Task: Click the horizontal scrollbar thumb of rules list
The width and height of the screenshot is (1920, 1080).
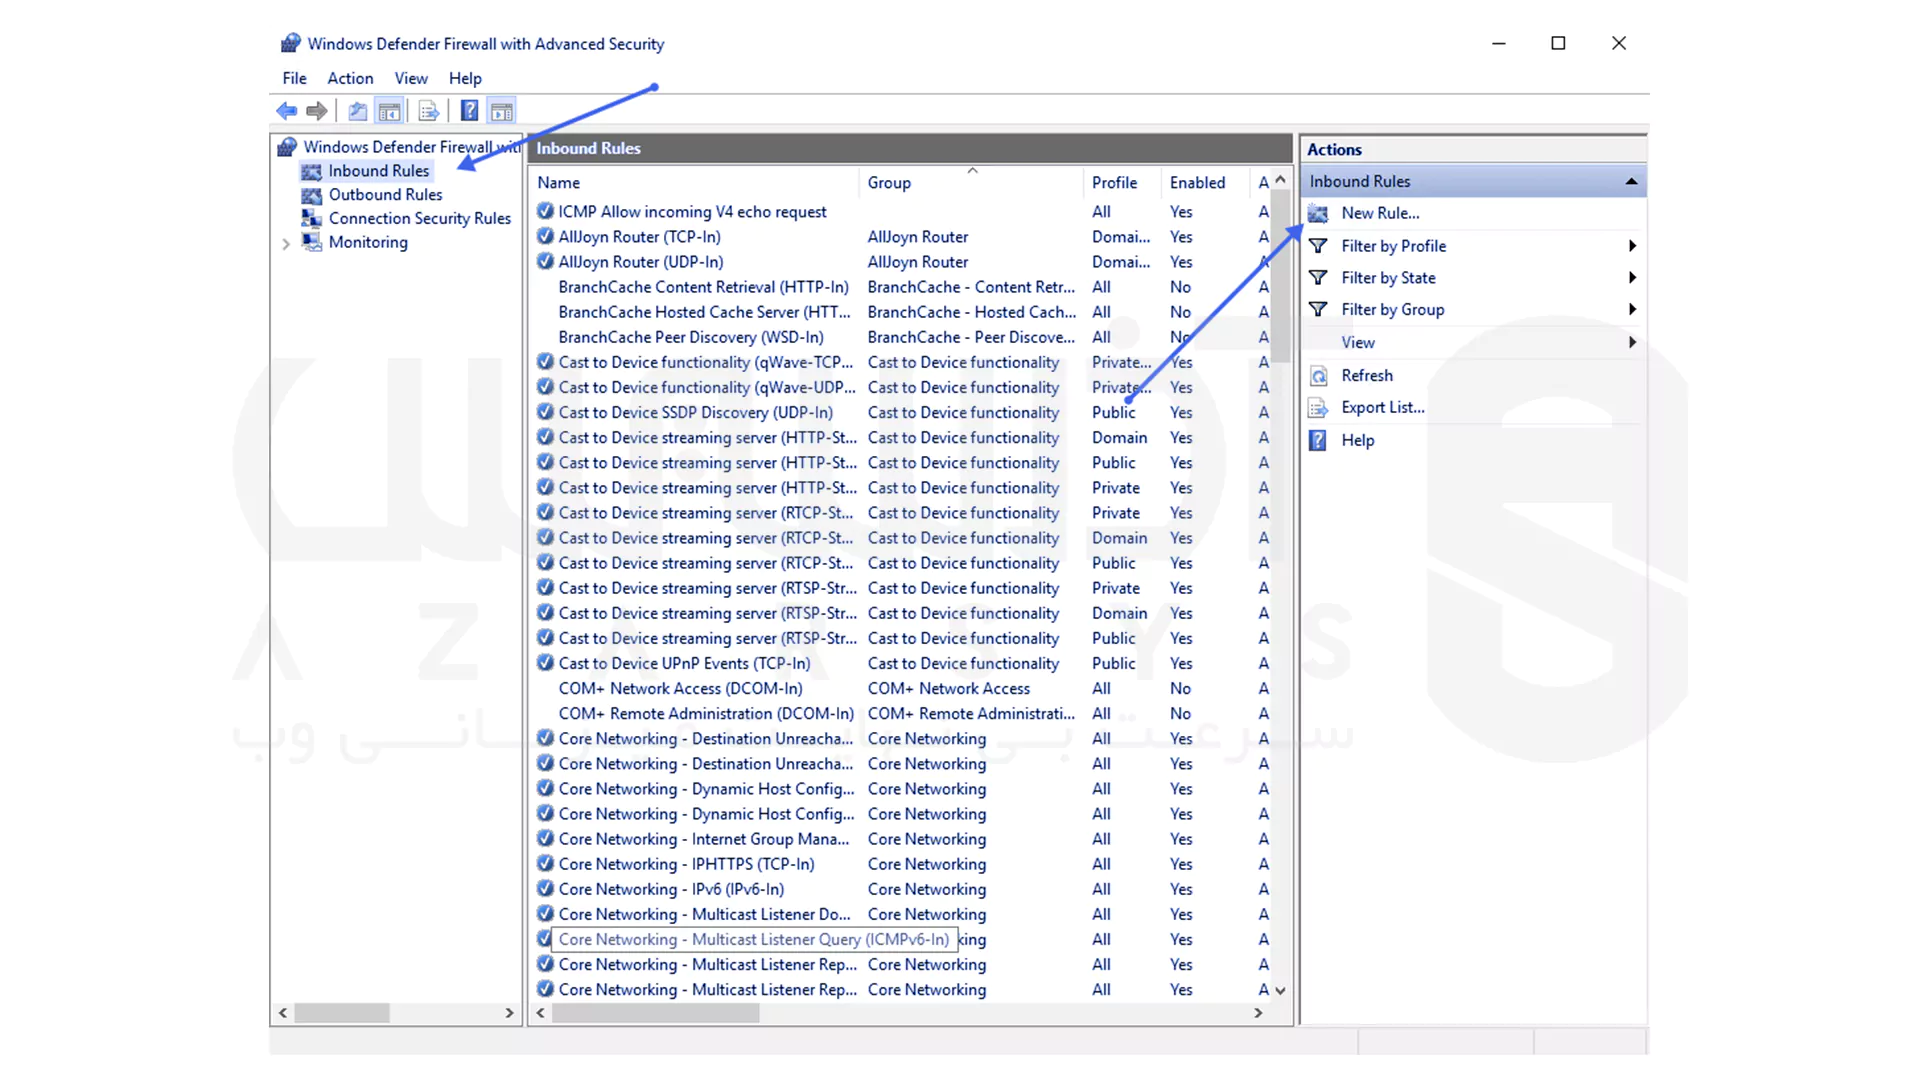Action: 656,1013
